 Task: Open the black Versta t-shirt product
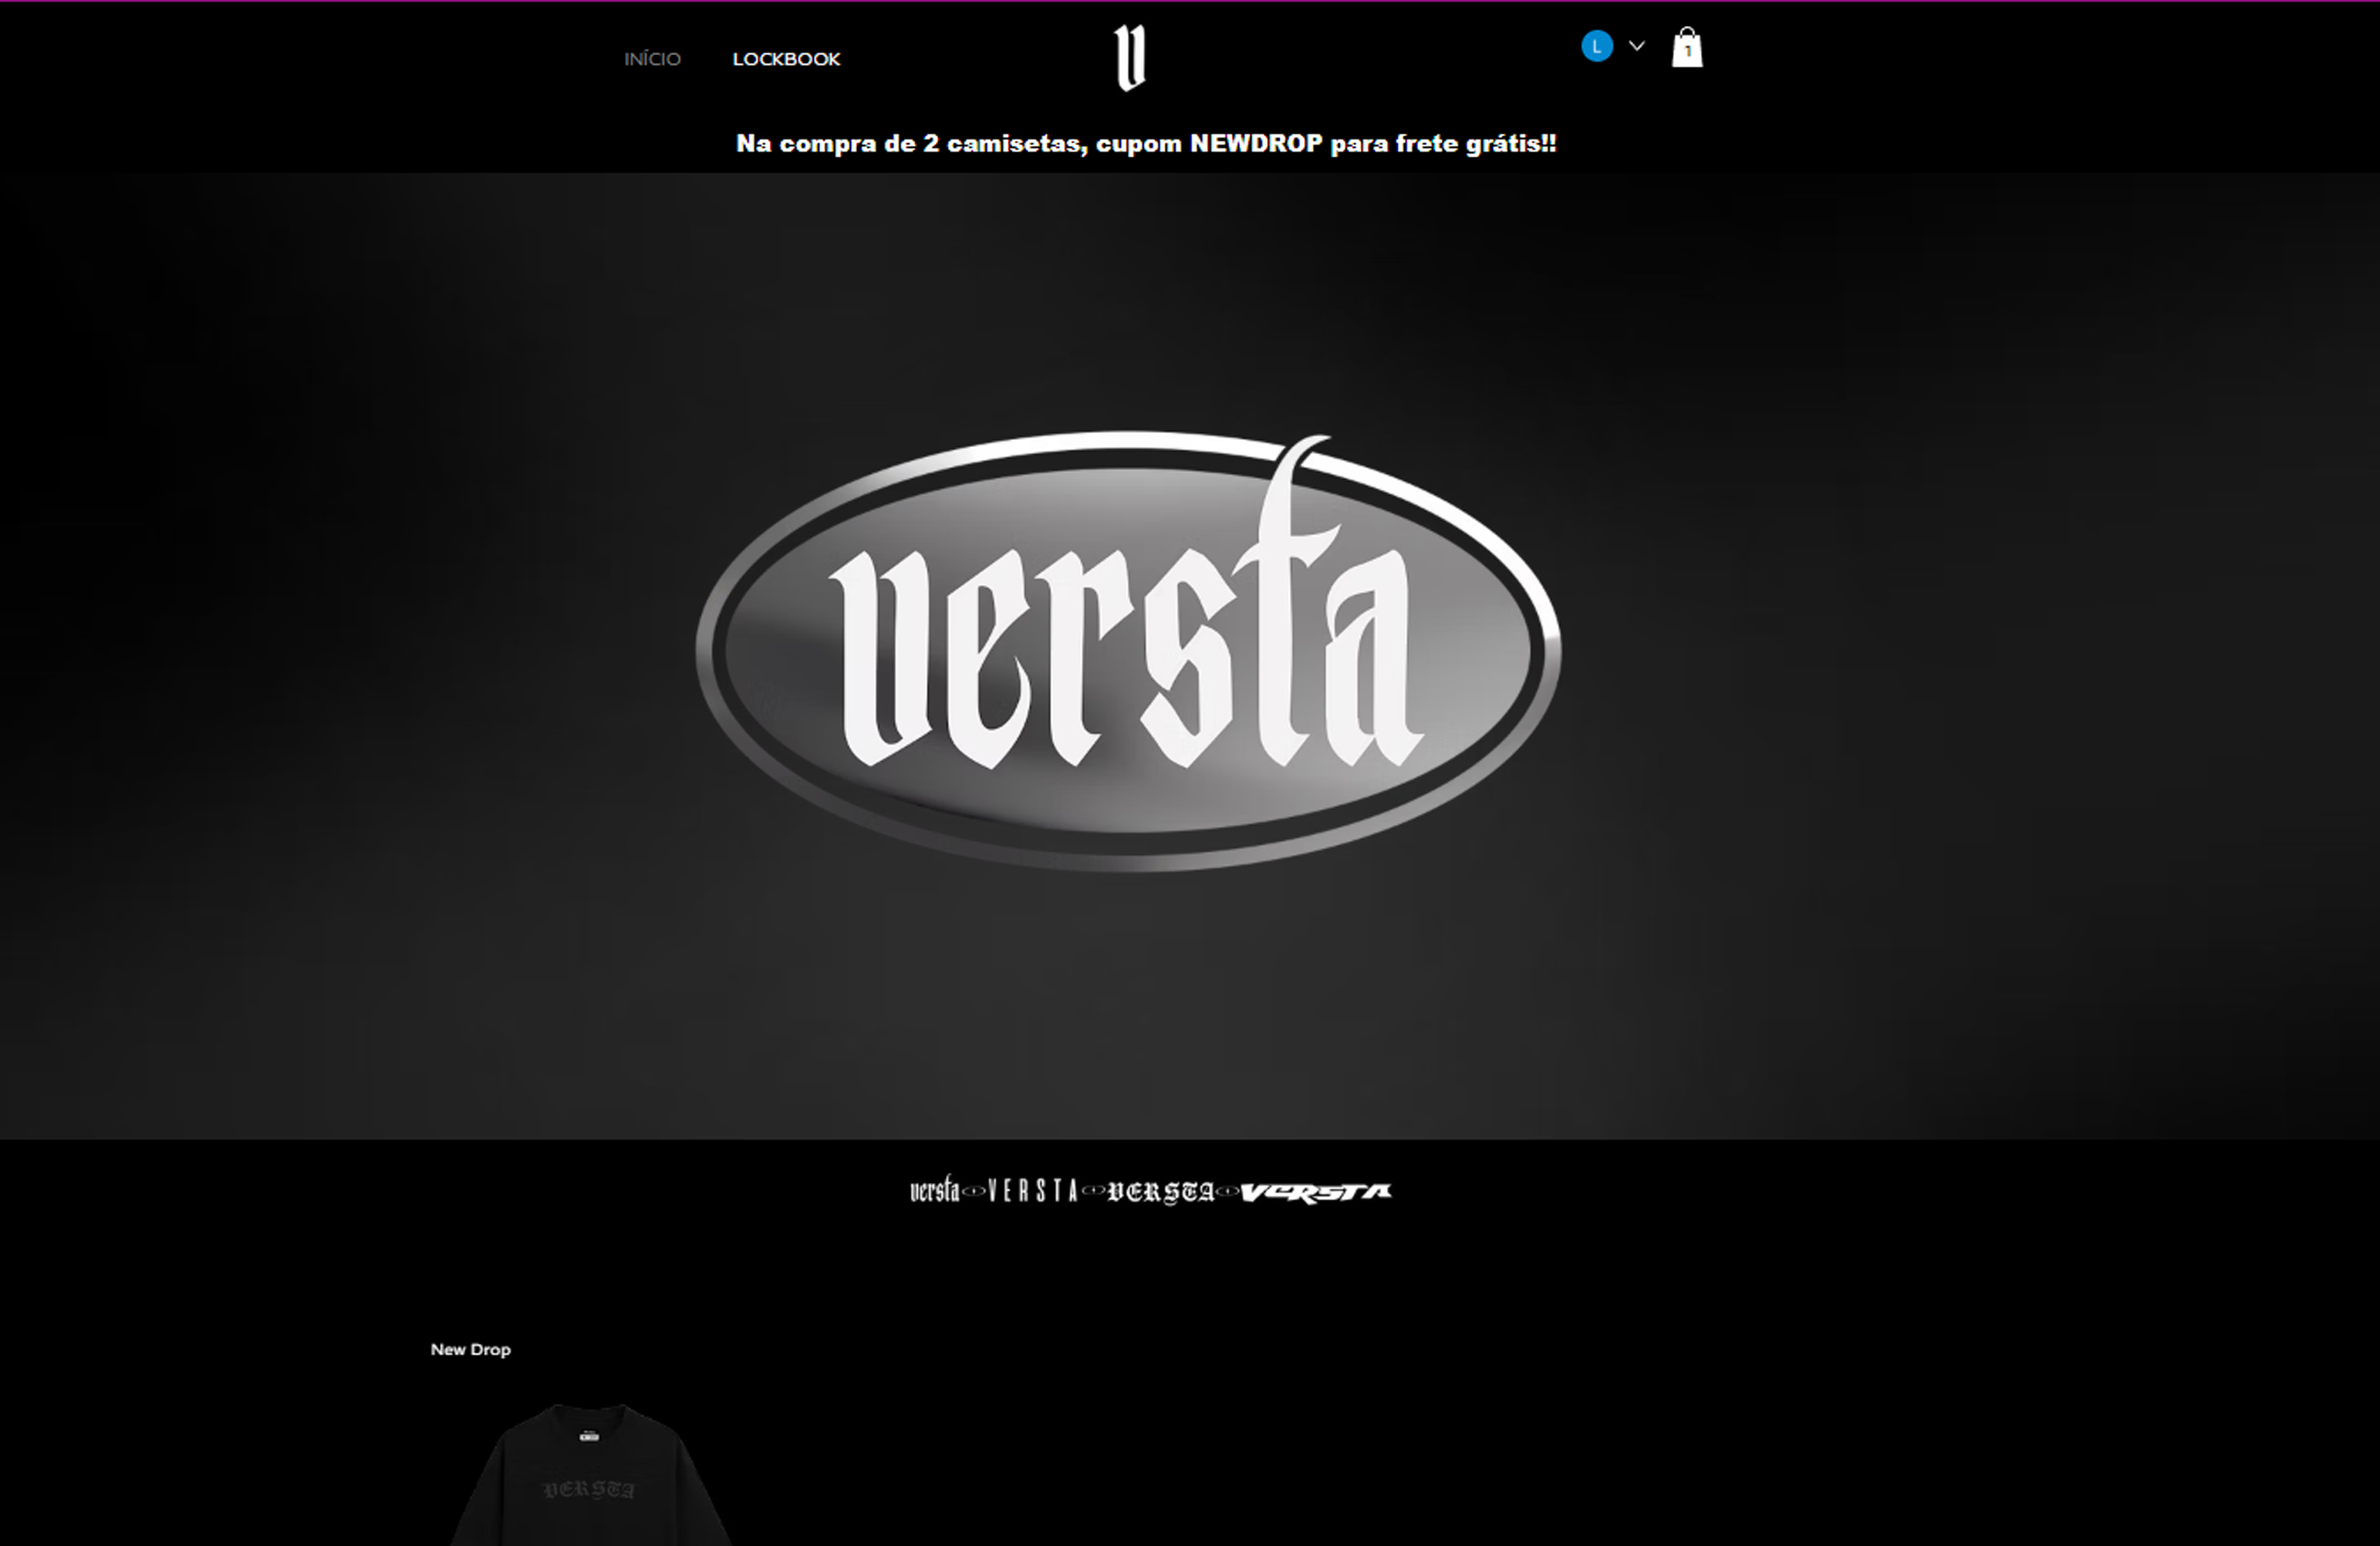tap(590, 1480)
